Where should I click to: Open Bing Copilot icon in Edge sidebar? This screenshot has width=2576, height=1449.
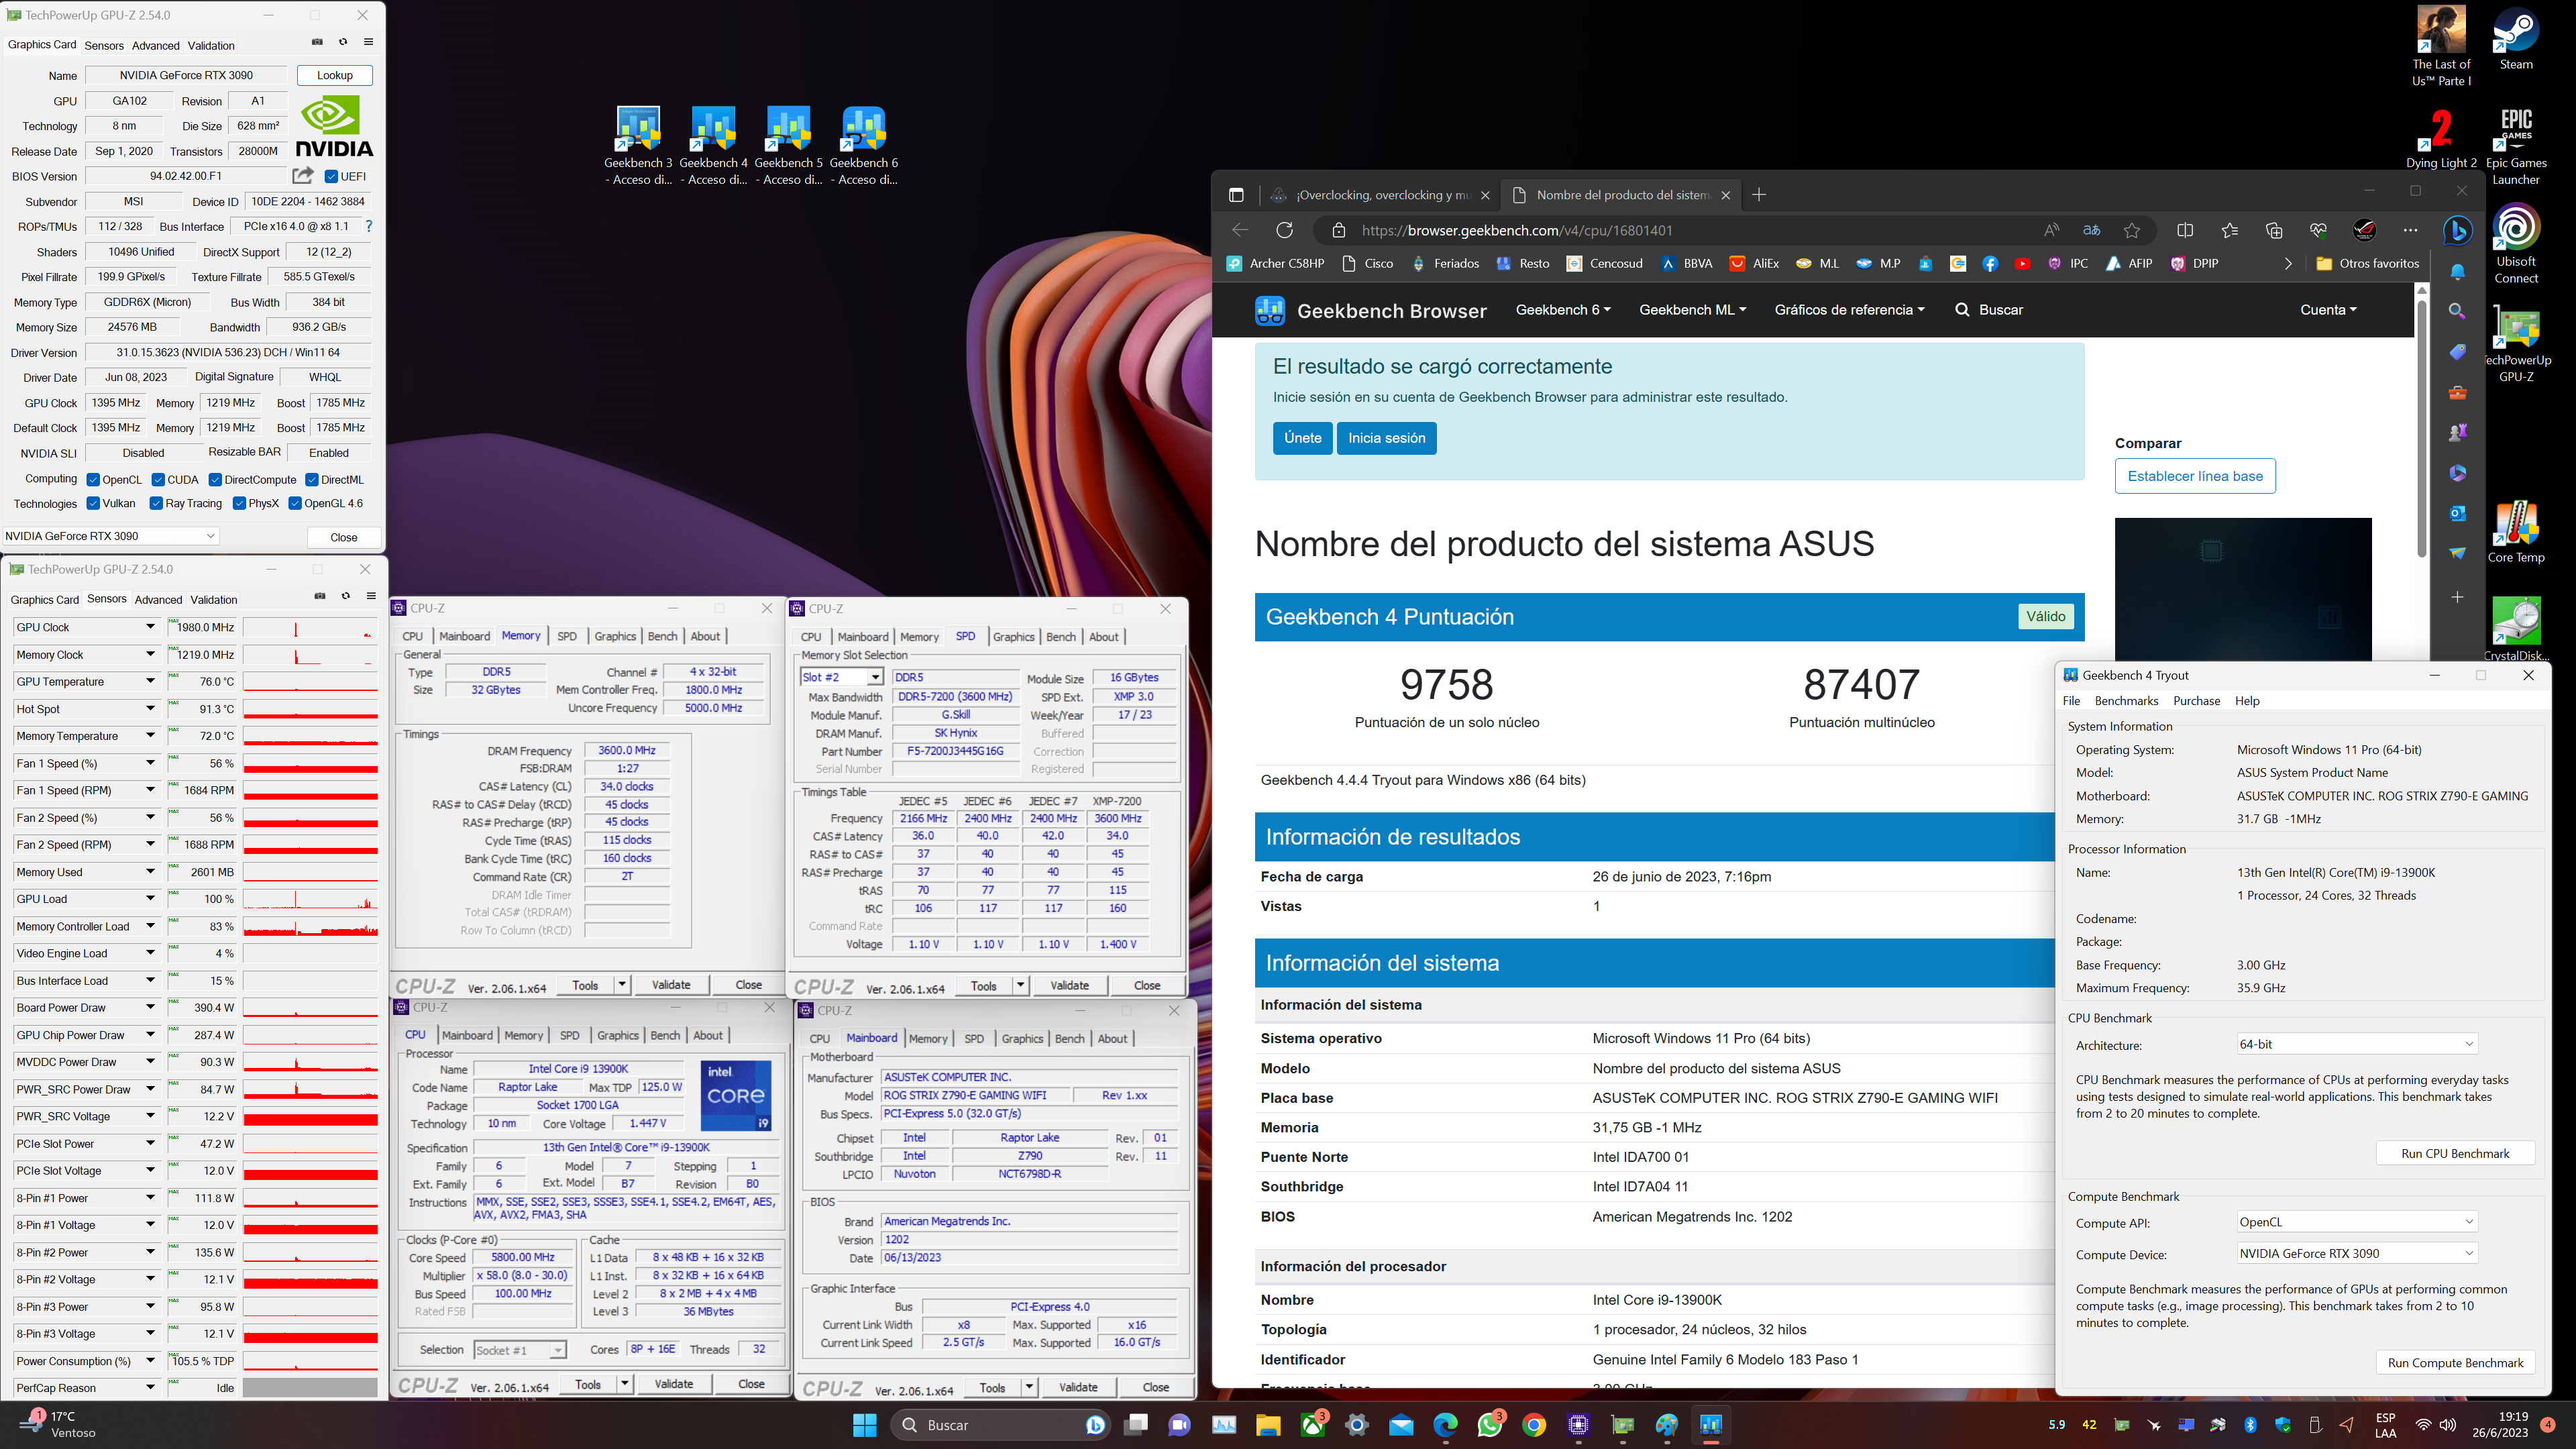pos(2458,231)
